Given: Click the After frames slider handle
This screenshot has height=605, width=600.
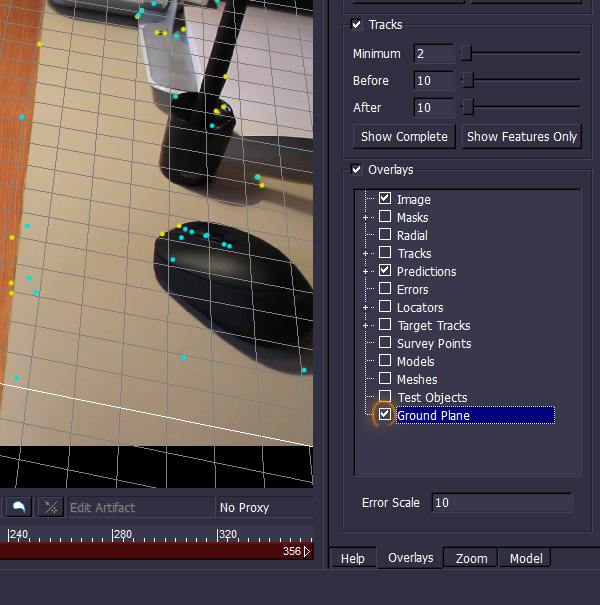Looking at the screenshot, I should pyautogui.click(x=468, y=107).
